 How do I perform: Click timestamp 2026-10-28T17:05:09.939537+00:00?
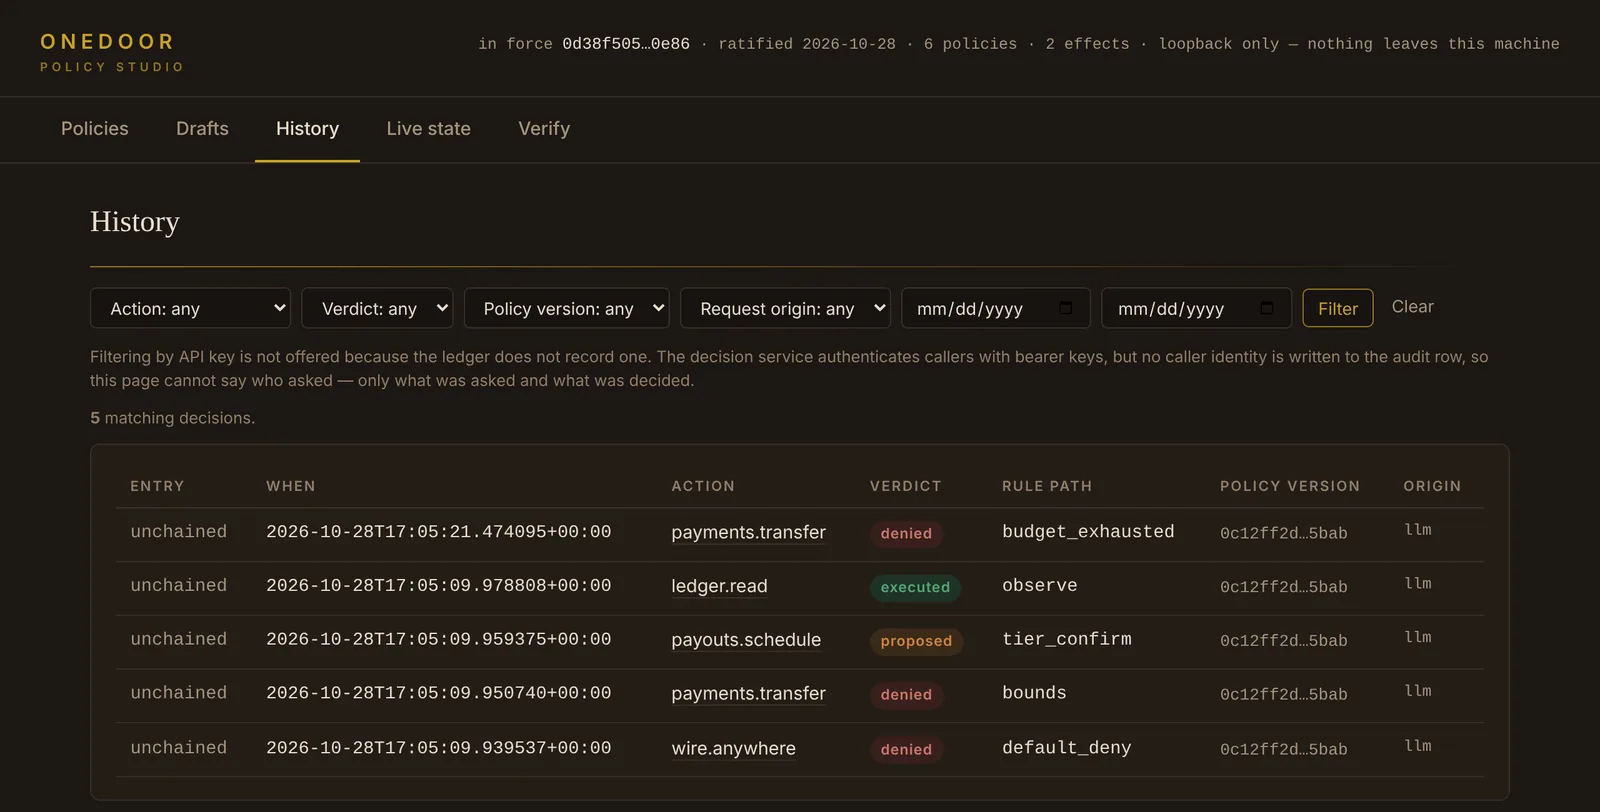pos(438,748)
